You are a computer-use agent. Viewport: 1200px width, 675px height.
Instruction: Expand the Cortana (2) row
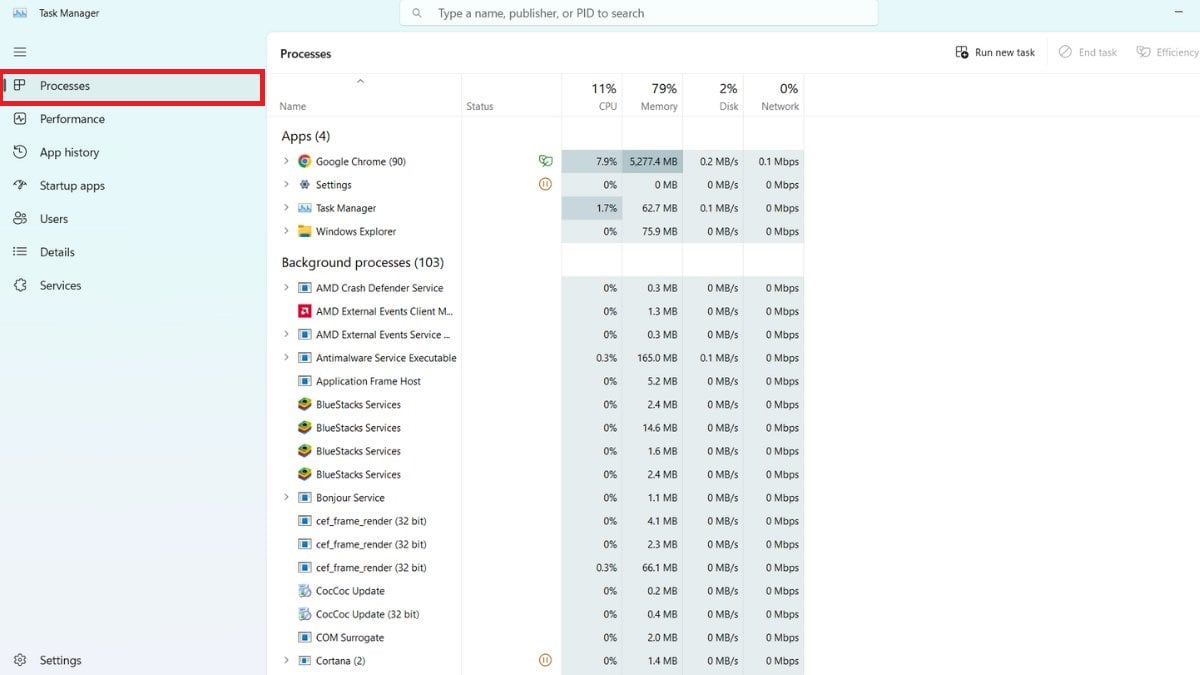(286, 660)
